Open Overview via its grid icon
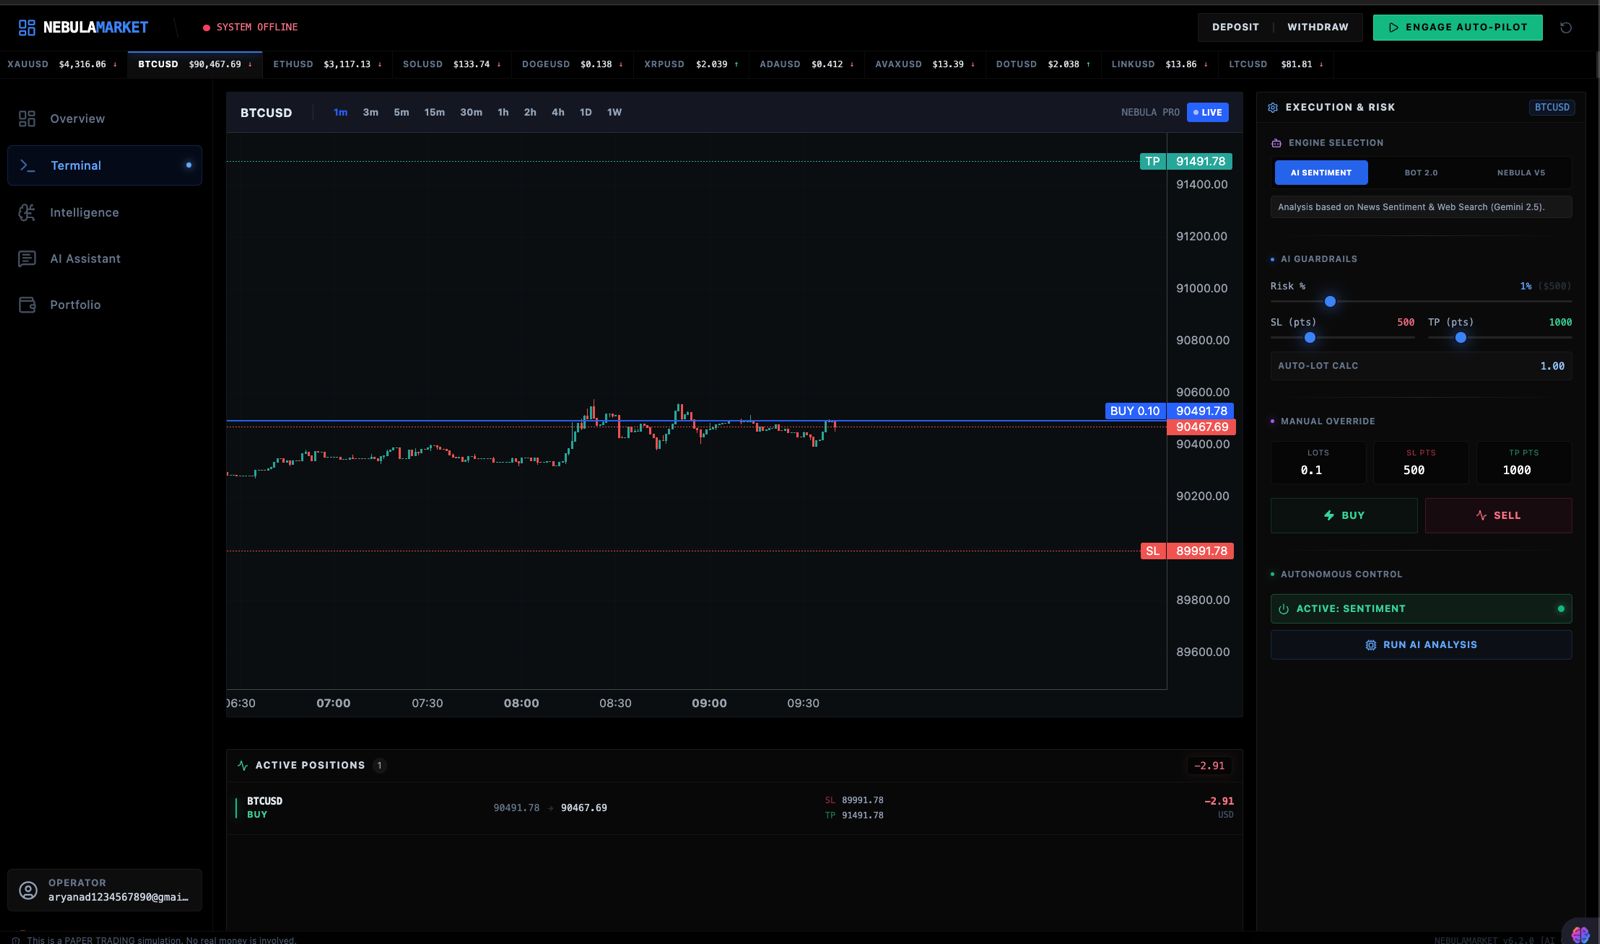 click(27, 119)
